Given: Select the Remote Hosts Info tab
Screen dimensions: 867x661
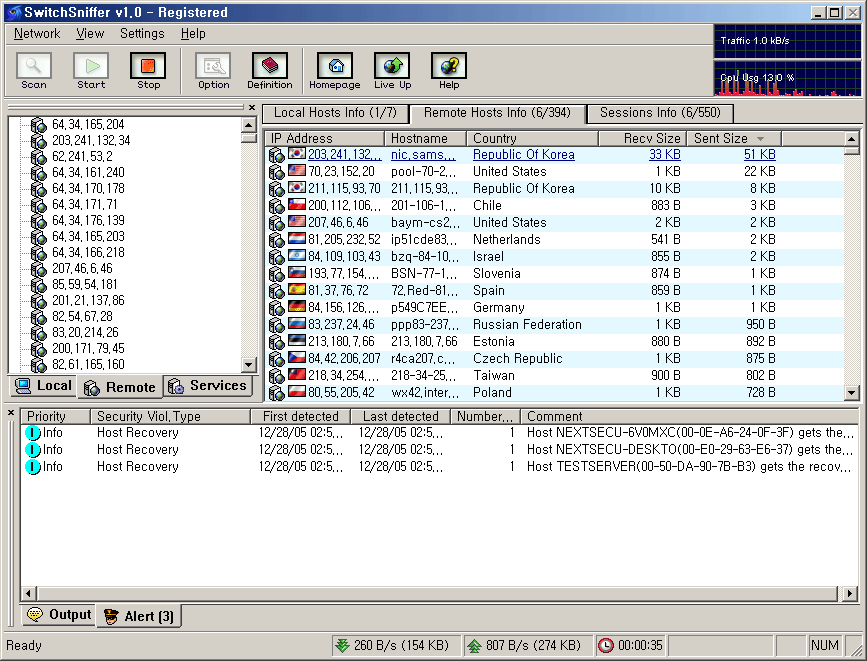Looking at the screenshot, I should 497,113.
